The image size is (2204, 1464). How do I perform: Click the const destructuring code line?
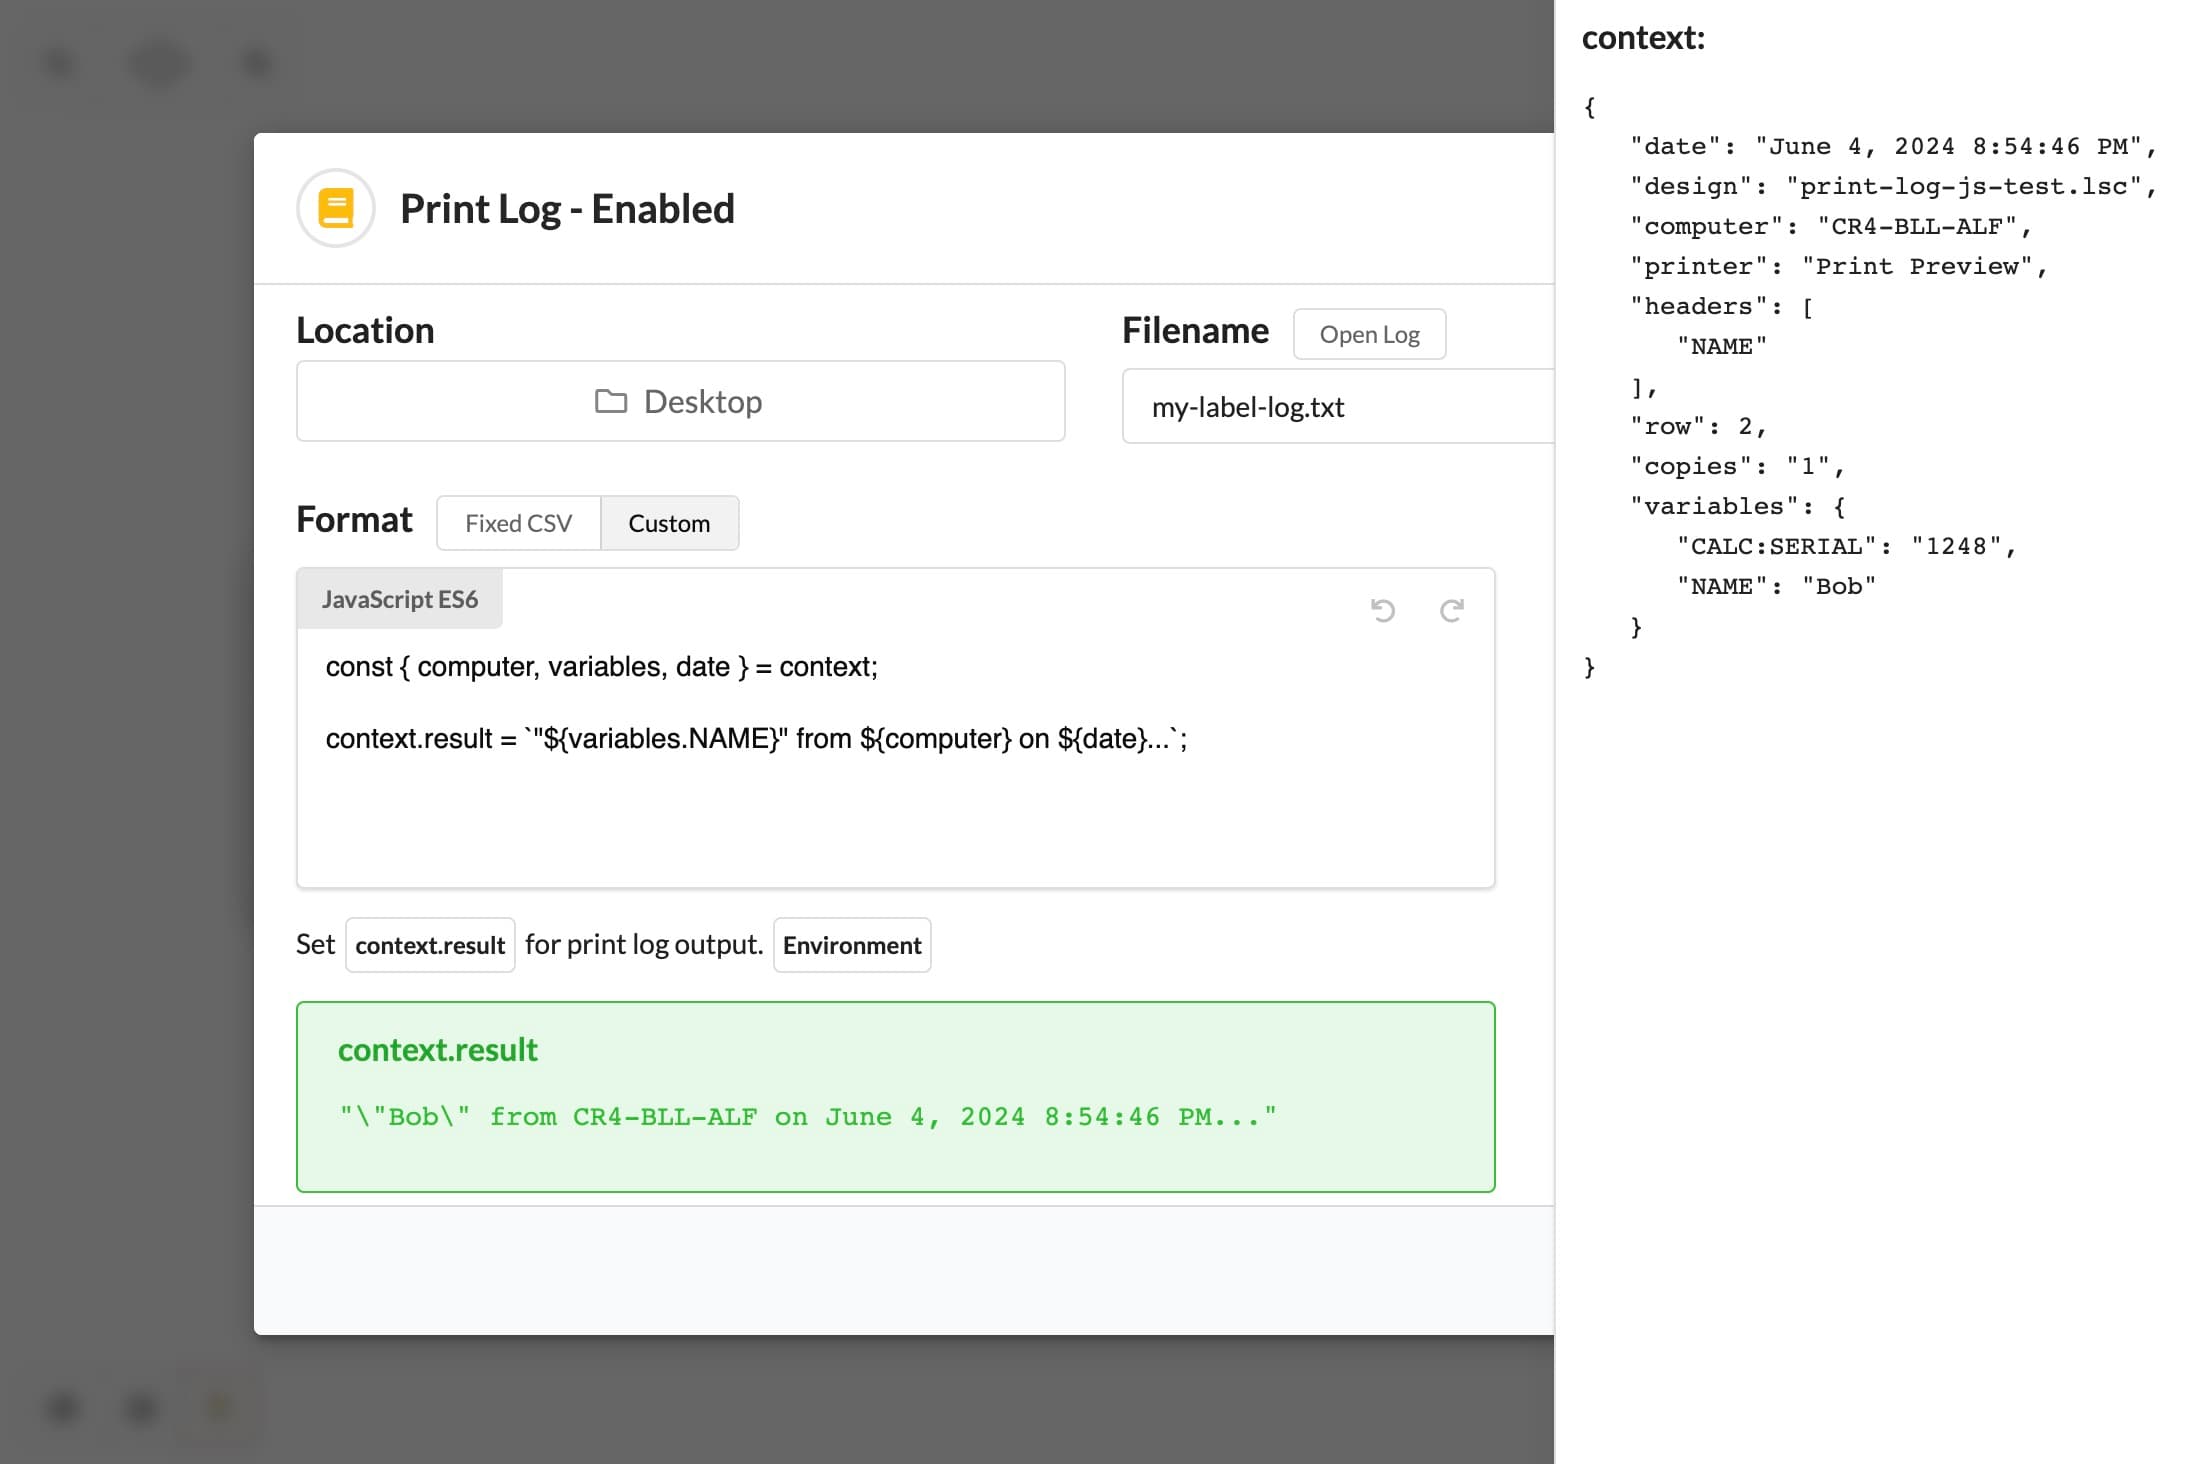602,667
